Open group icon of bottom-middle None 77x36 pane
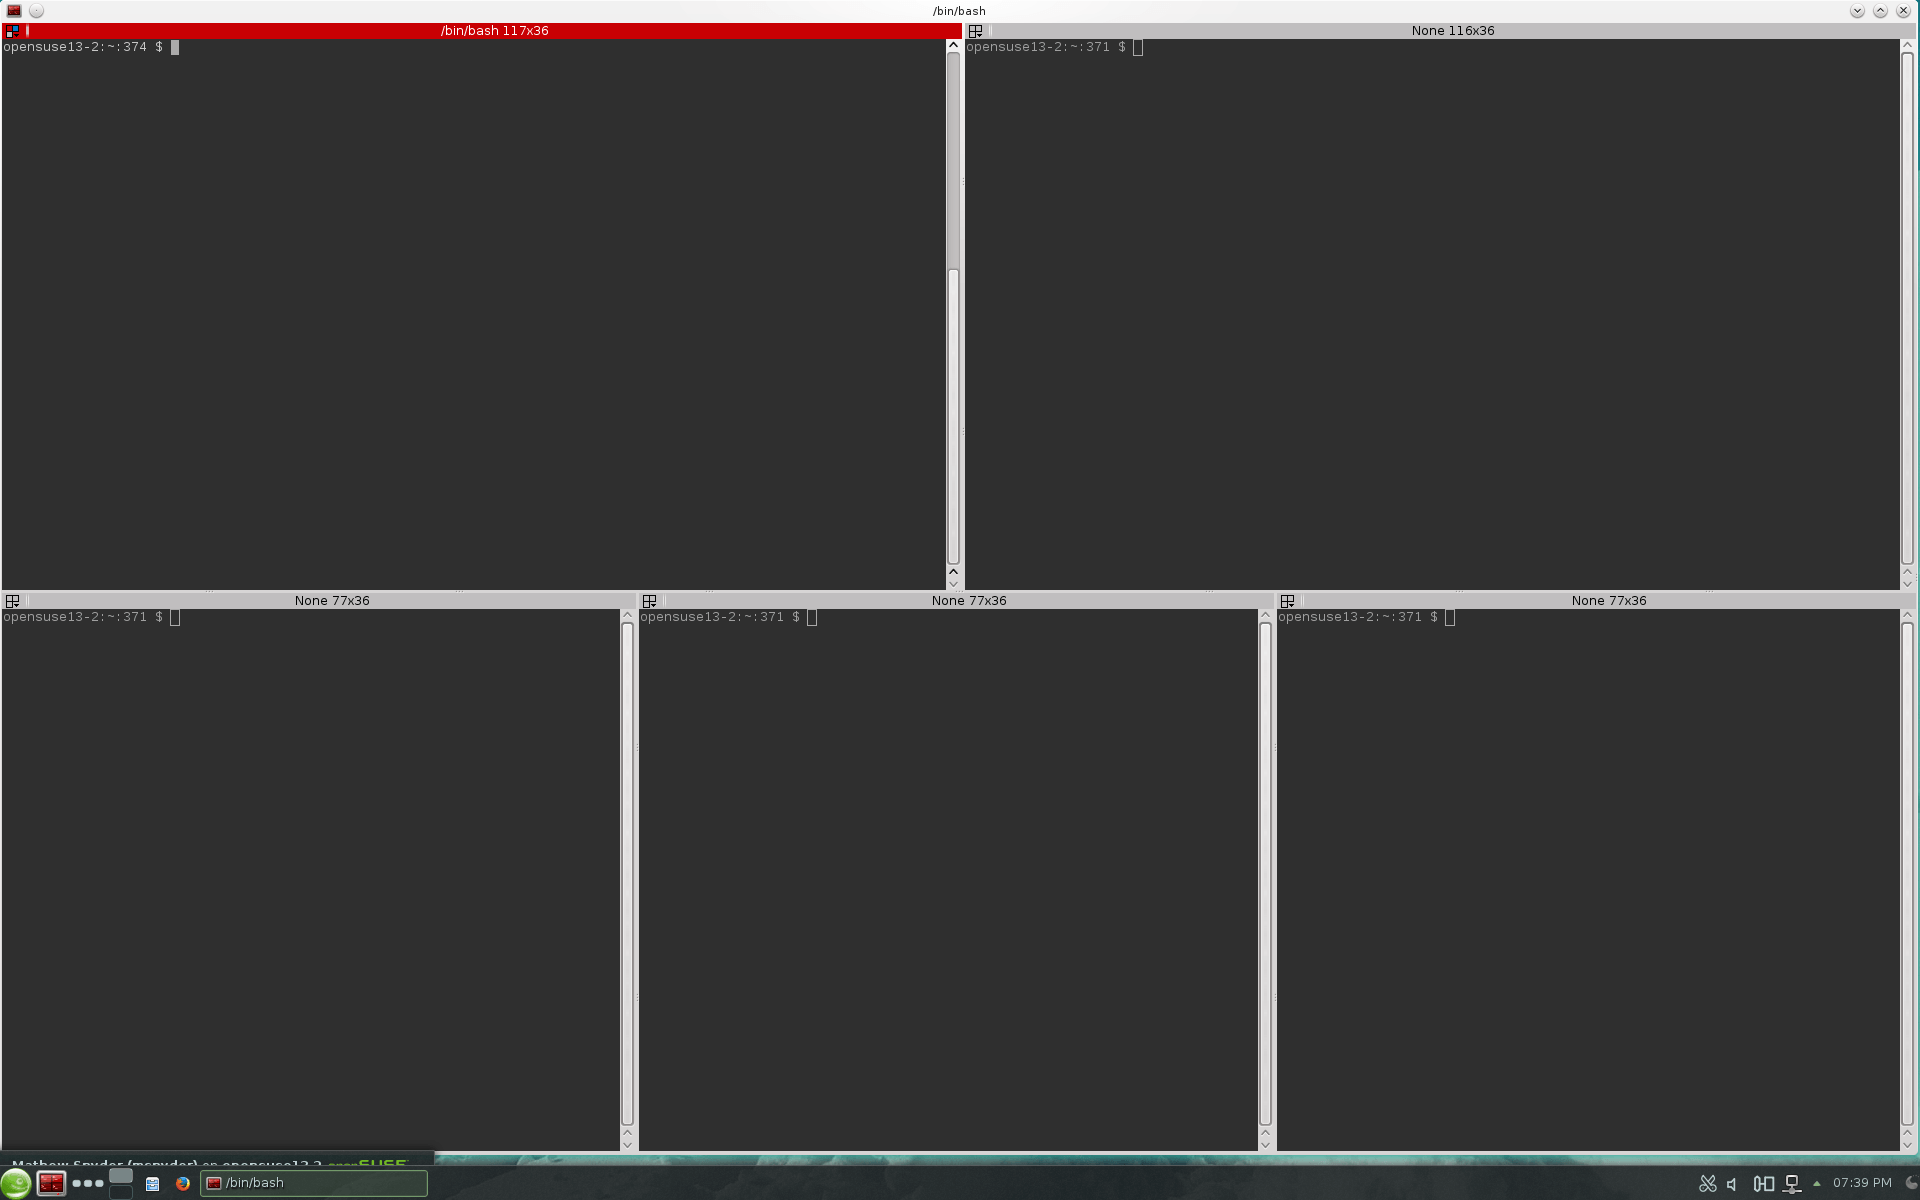The height and width of the screenshot is (1200, 1920). pos(650,601)
